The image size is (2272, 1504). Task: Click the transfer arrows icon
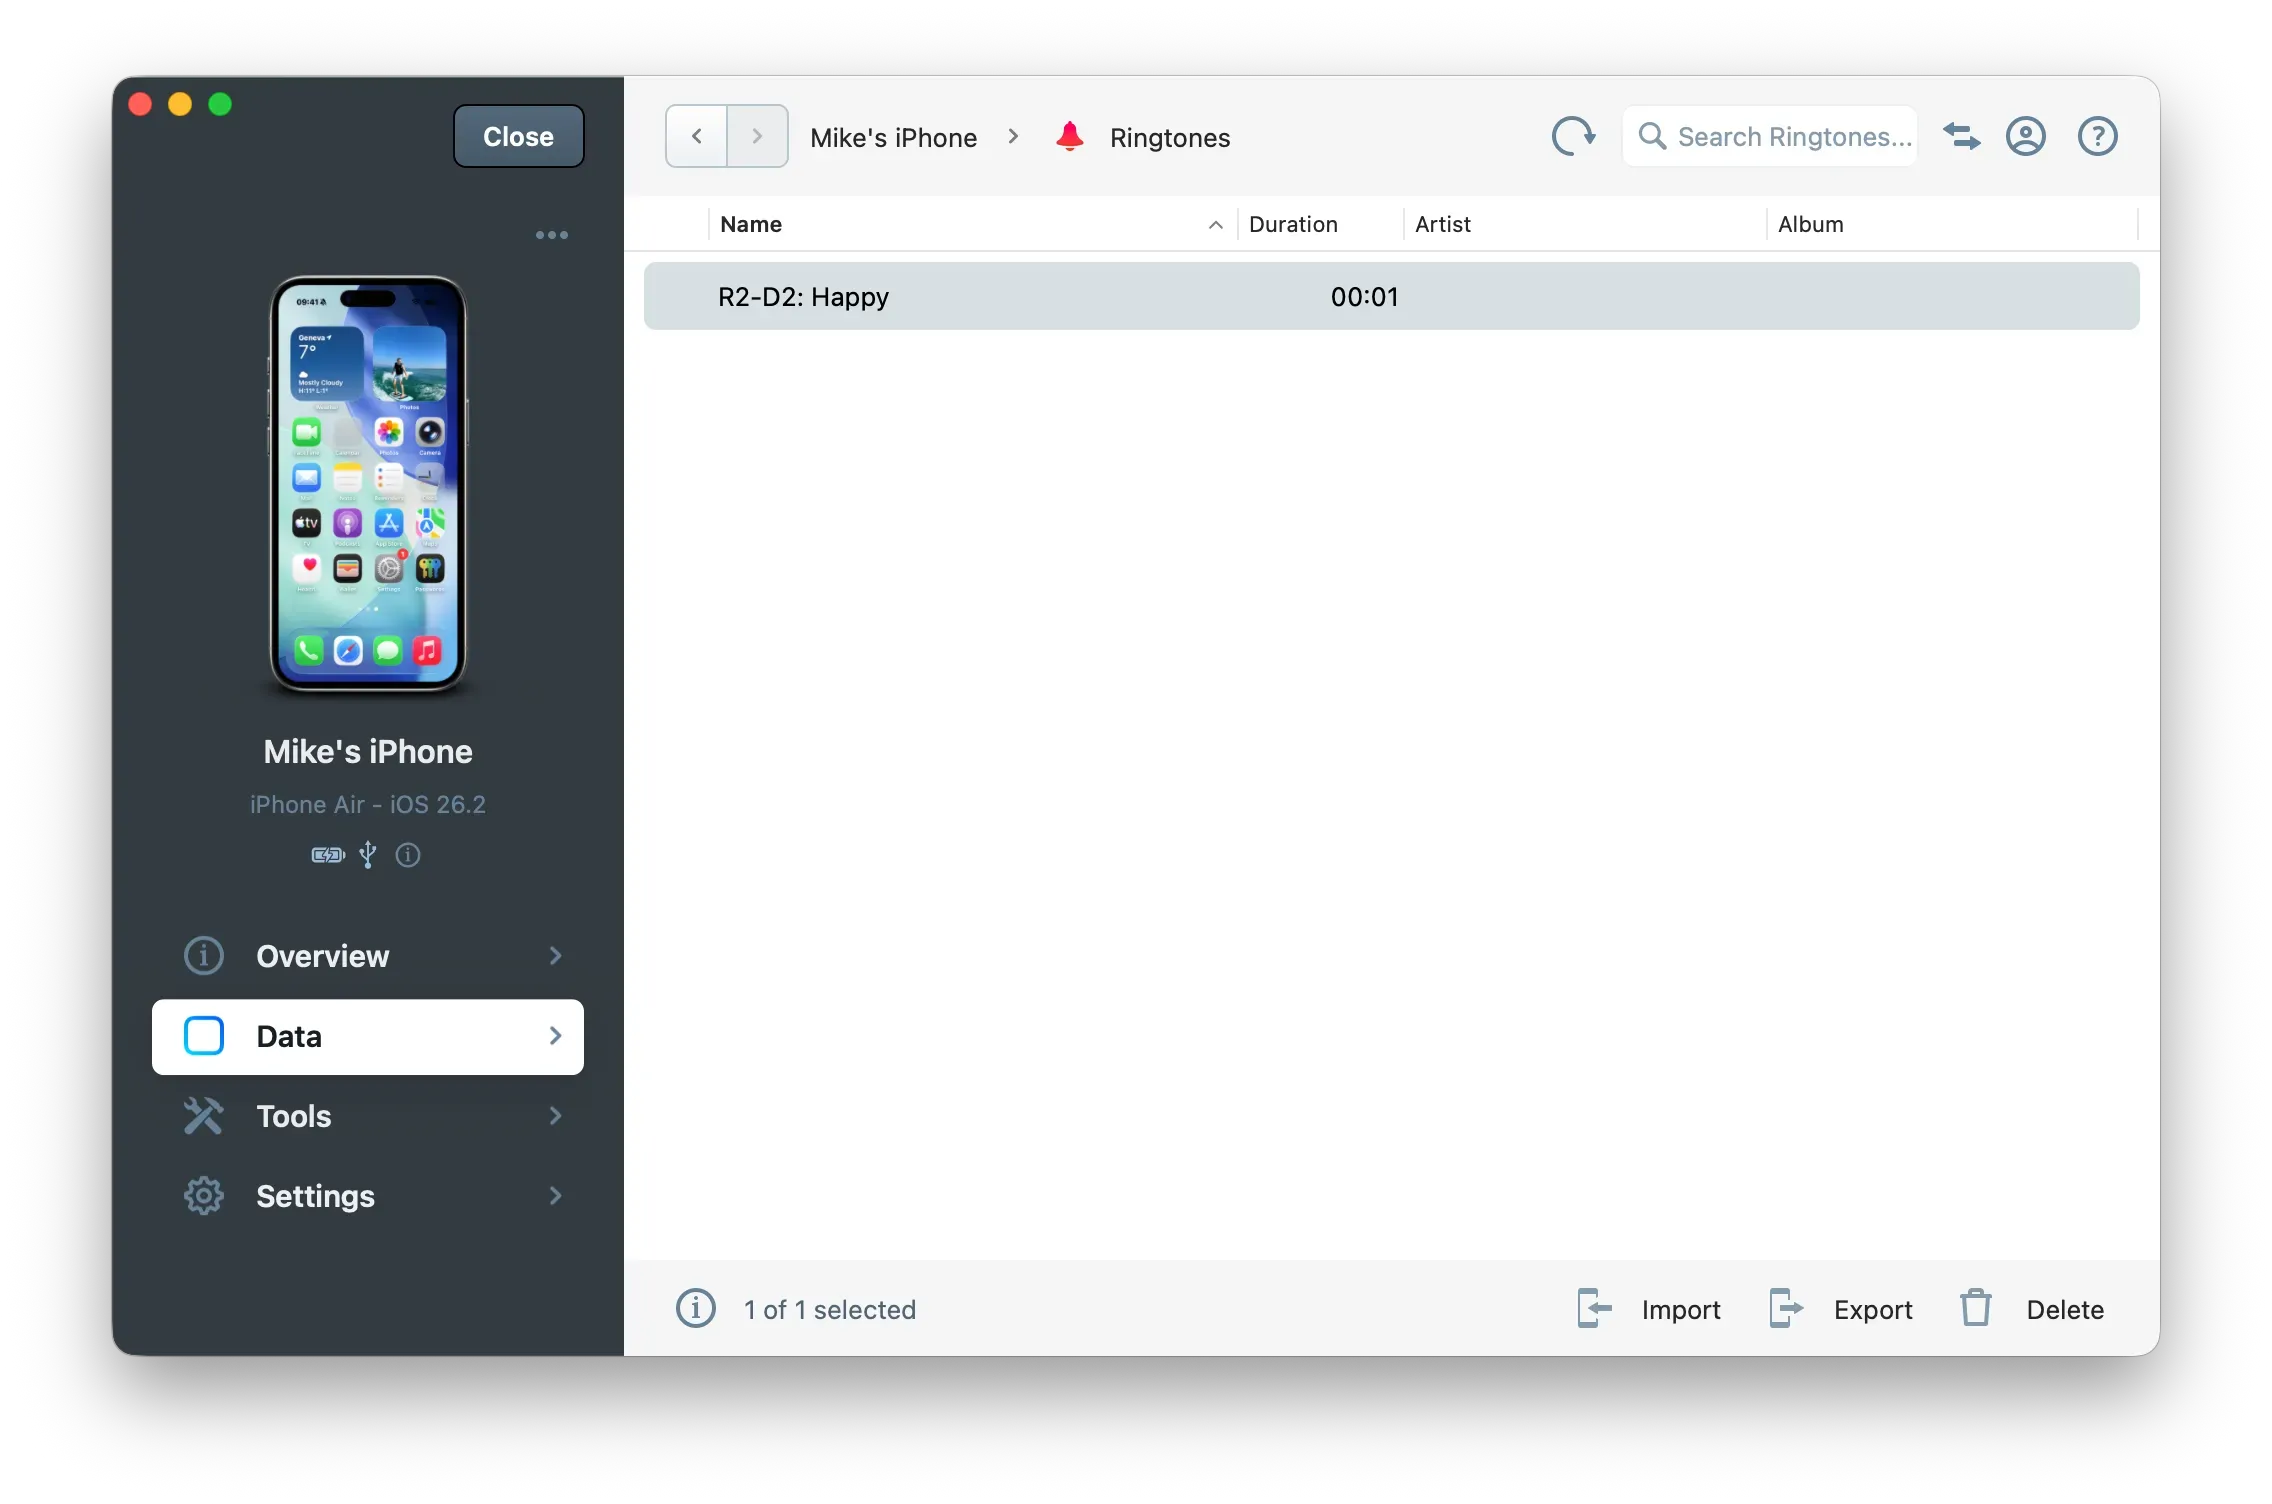1962,136
